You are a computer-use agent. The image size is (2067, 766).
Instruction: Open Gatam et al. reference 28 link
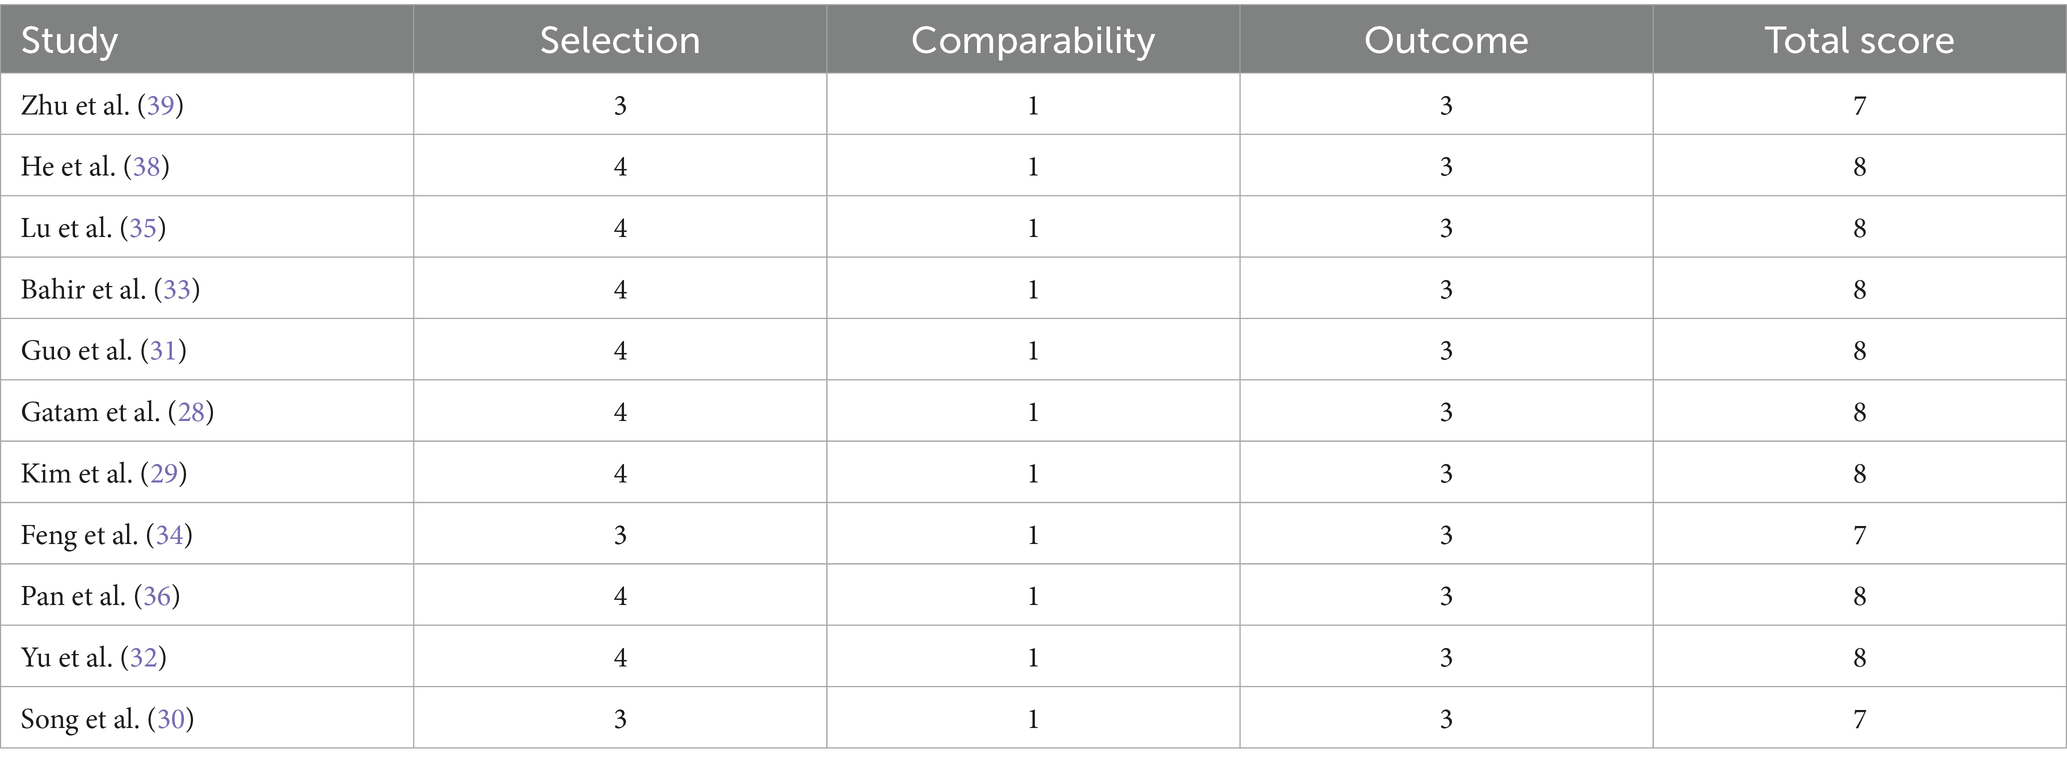pos(191,412)
